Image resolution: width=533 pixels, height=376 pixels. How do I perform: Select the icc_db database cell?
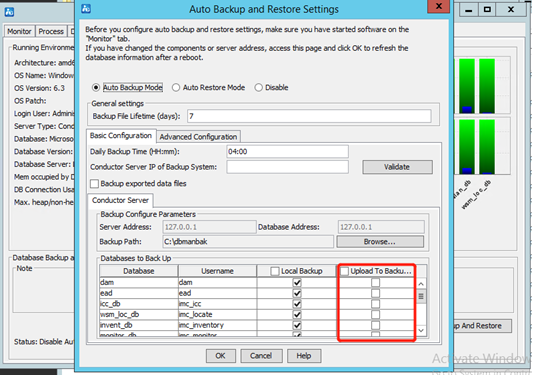click(139, 304)
